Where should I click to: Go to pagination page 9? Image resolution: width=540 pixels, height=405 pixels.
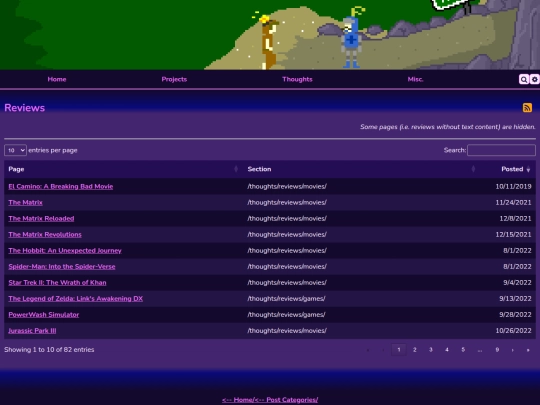(x=497, y=350)
